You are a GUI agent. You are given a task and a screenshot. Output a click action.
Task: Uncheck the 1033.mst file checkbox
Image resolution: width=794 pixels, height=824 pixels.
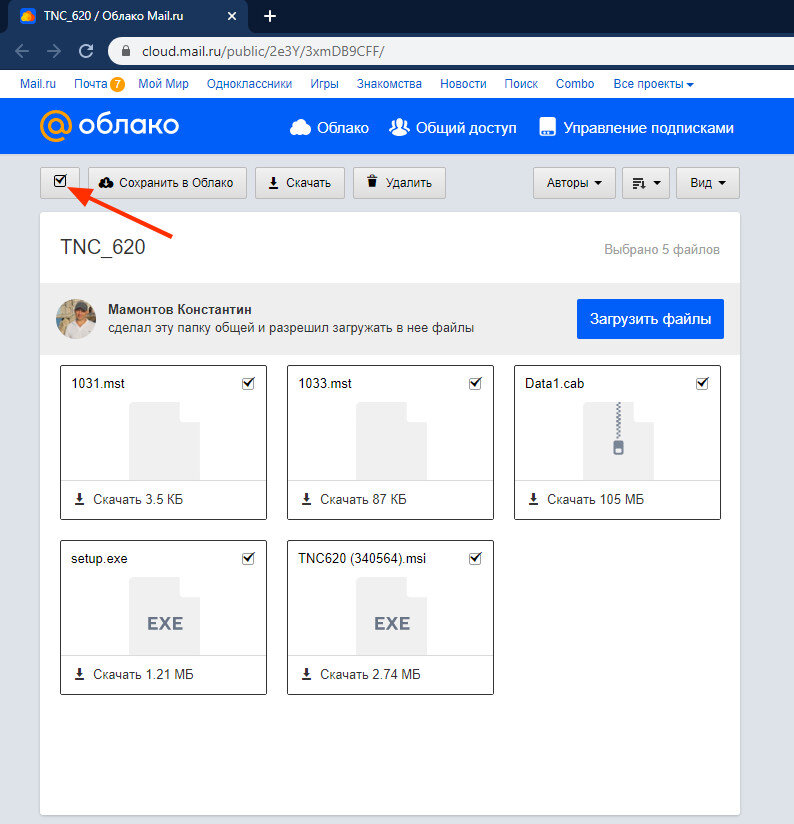(x=475, y=384)
